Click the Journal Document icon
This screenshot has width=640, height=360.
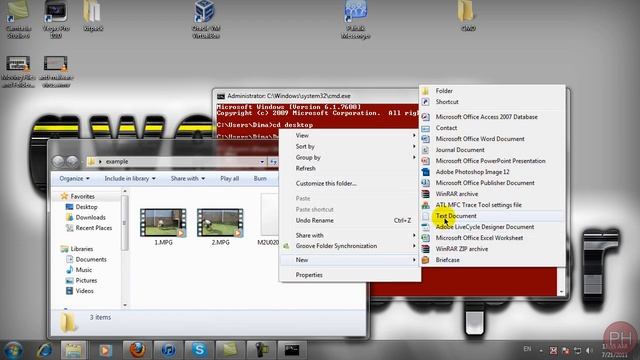pos(425,150)
